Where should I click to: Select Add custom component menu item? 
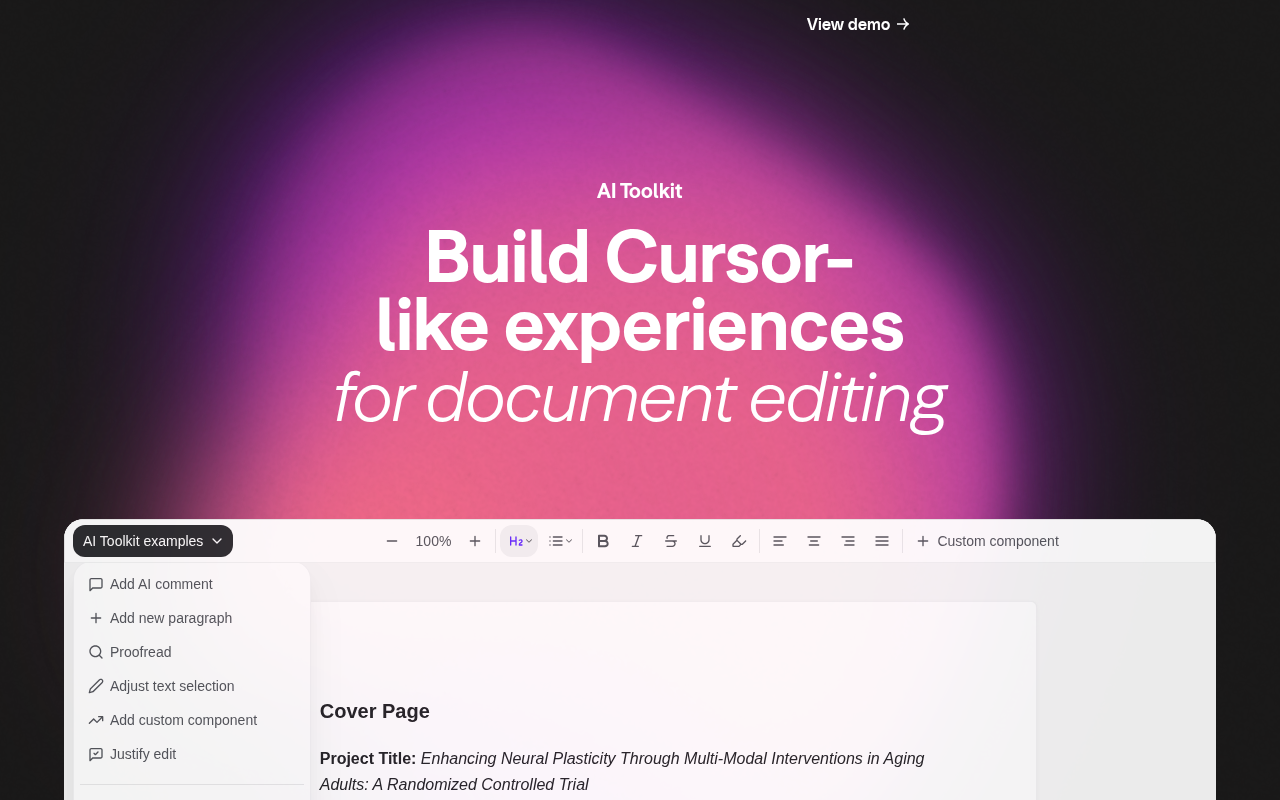(x=192, y=720)
